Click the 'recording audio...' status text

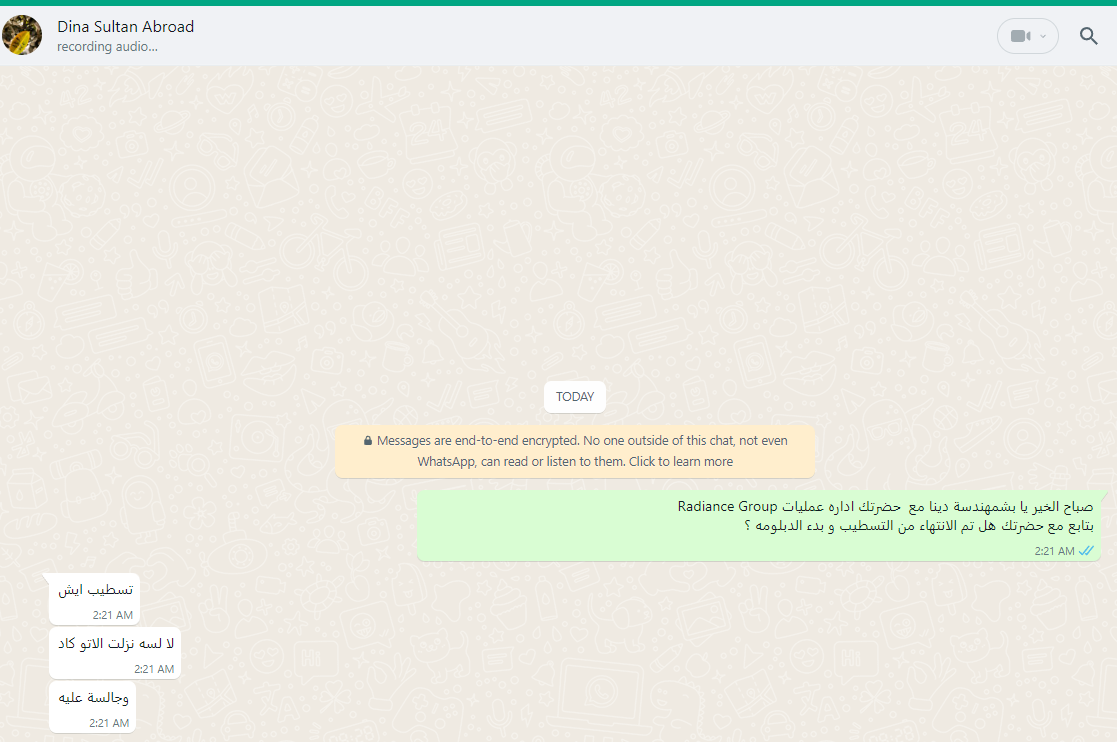108,47
